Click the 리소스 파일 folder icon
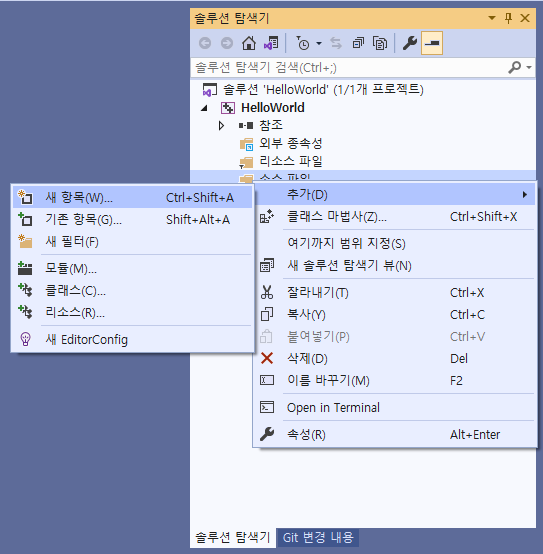 pos(246,163)
